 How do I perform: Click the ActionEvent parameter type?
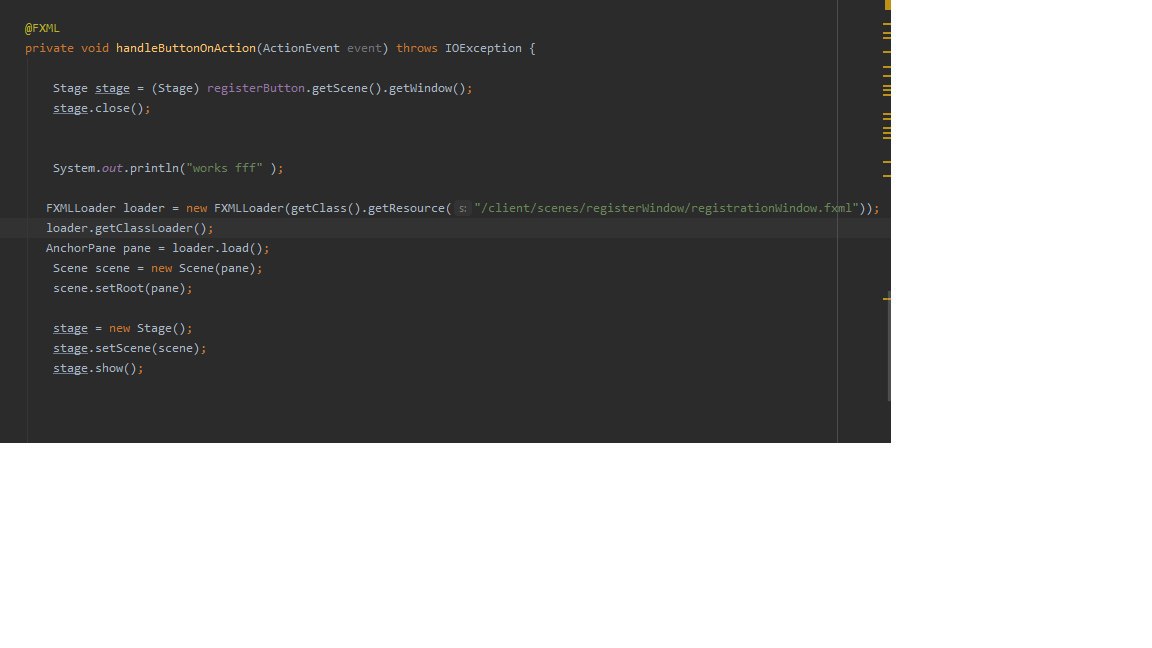[x=301, y=48]
